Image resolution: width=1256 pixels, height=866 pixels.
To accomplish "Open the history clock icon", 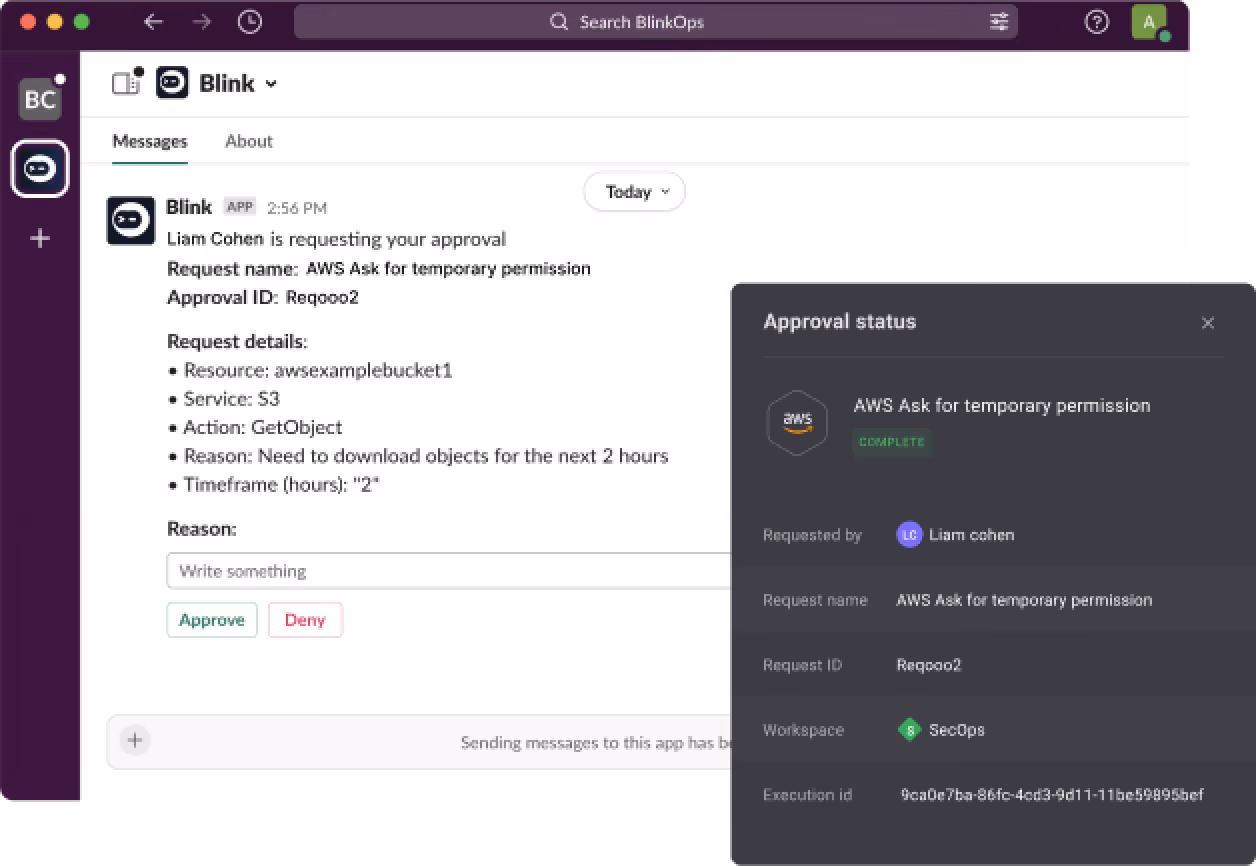I will pyautogui.click(x=250, y=22).
